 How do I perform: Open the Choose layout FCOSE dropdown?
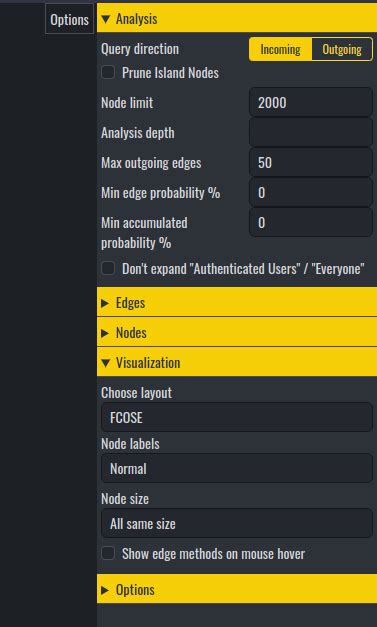pyautogui.click(x=237, y=417)
